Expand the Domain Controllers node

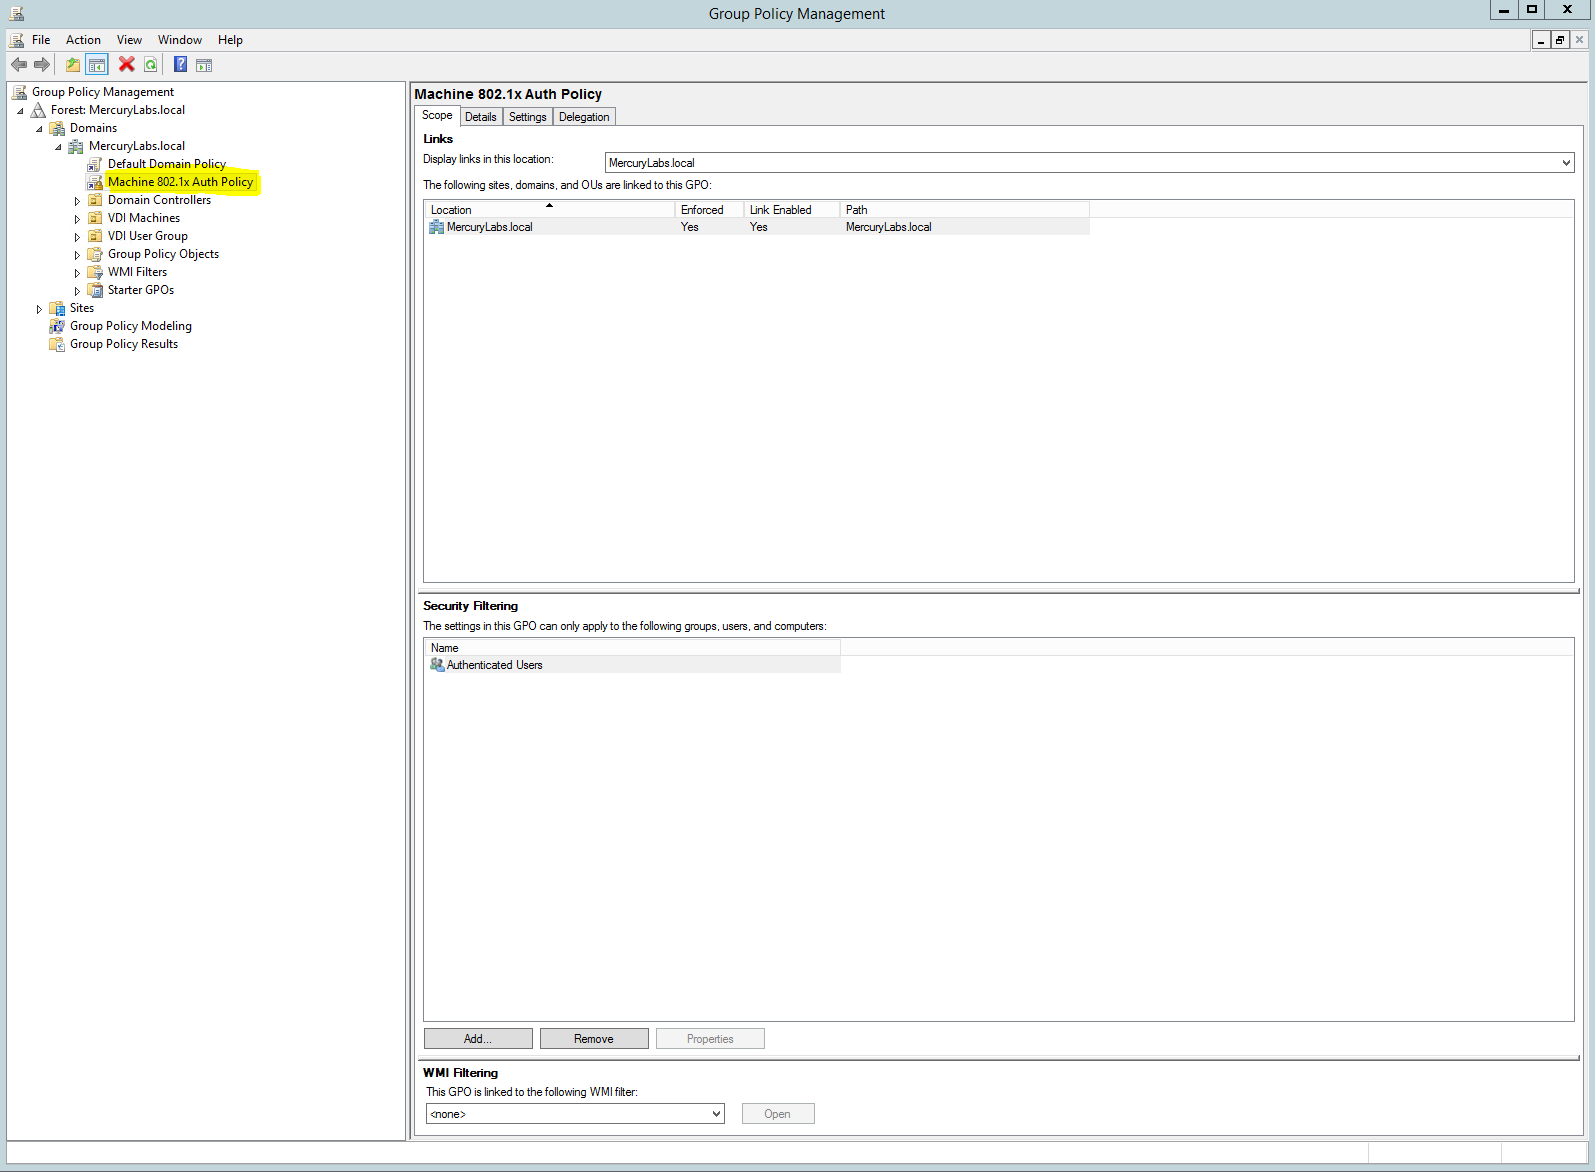77,201
